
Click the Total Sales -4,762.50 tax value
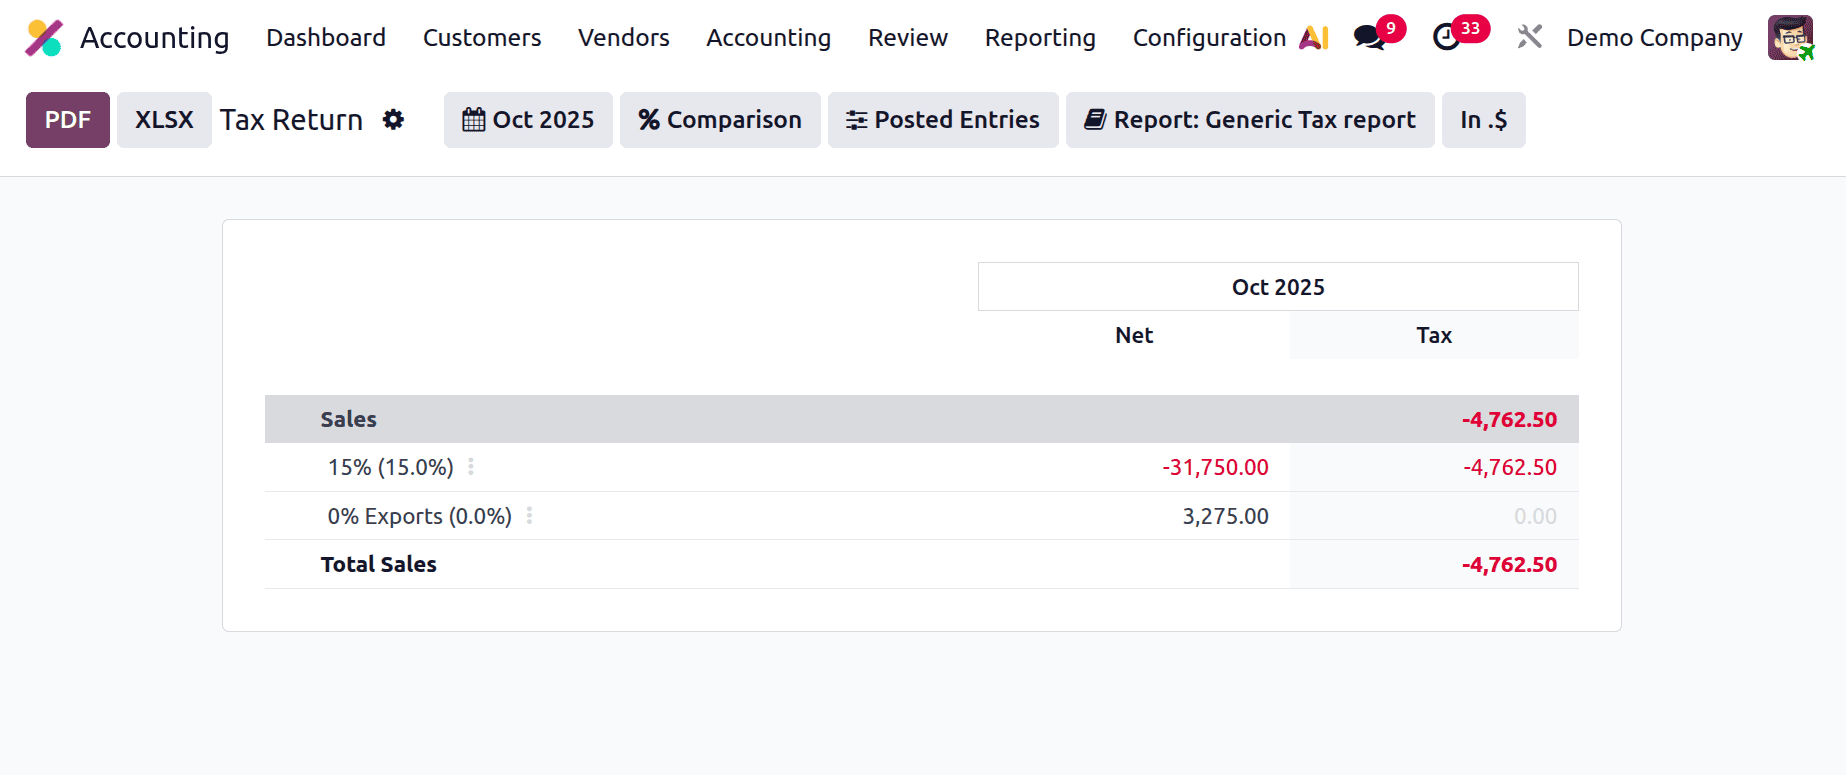tap(1509, 564)
